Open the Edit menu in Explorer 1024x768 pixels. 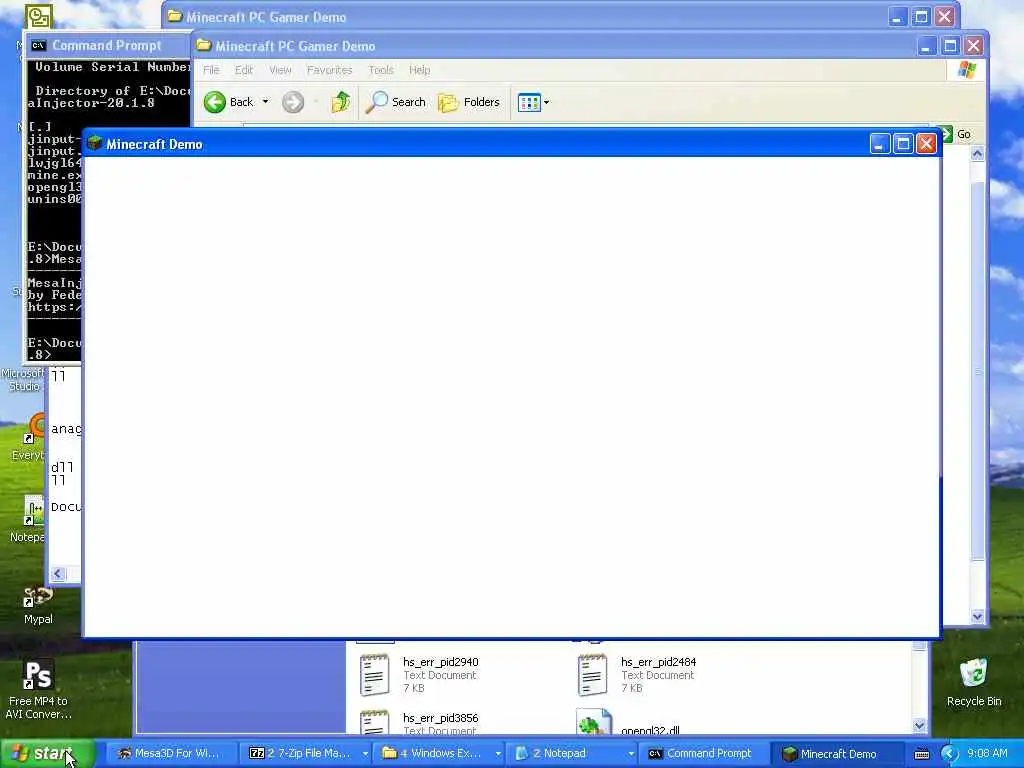[x=244, y=70]
